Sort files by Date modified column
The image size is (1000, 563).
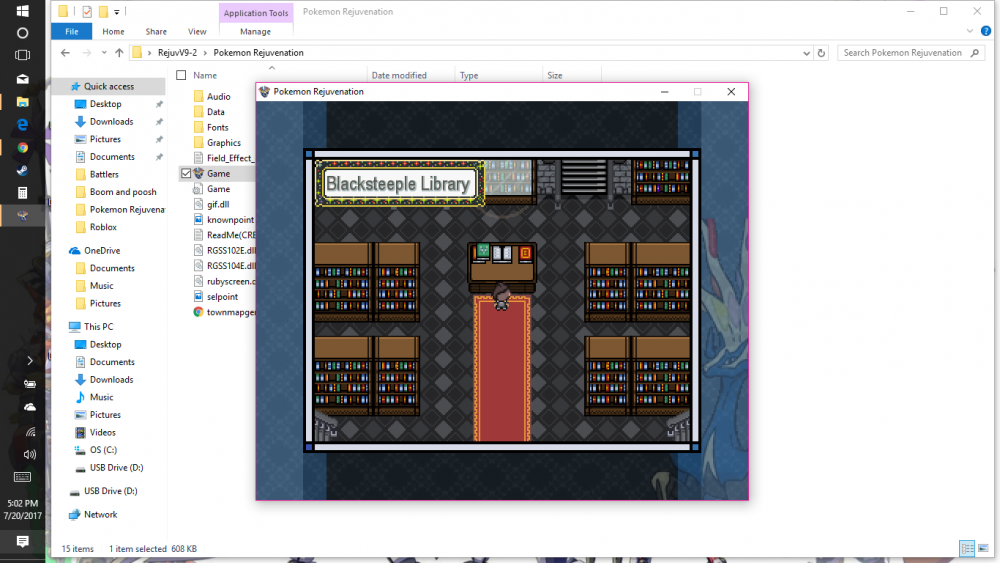pyautogui.click(x=399, y=75)
